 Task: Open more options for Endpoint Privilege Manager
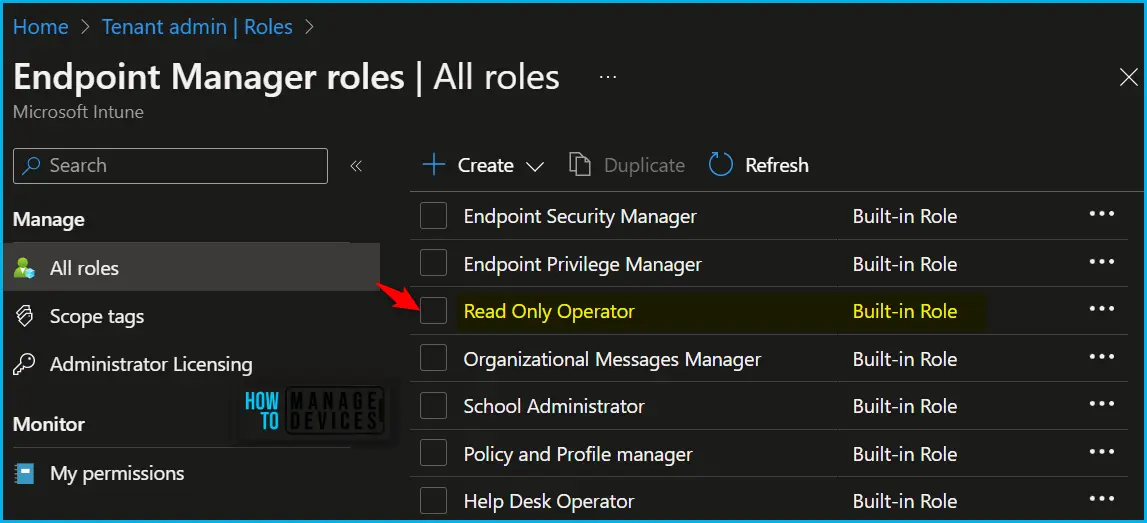1102,261
